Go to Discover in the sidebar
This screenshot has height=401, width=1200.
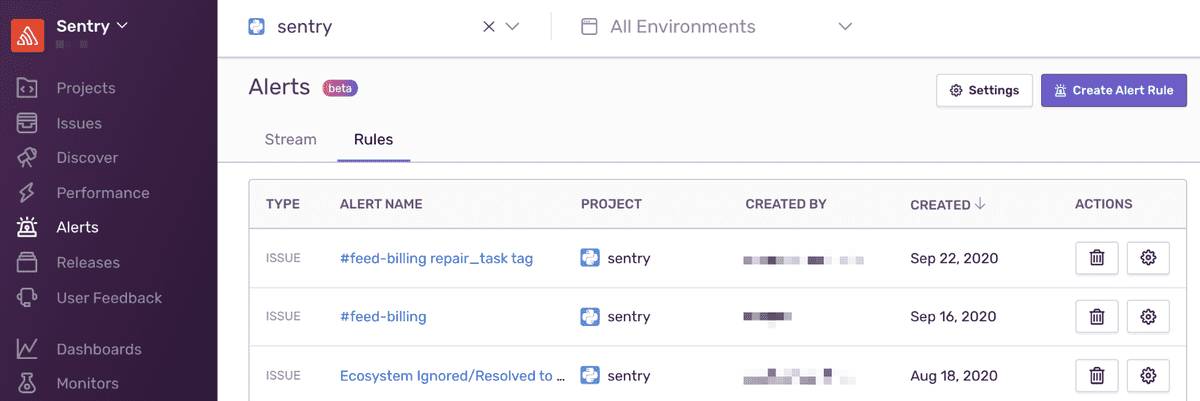(x=87, y=158)
